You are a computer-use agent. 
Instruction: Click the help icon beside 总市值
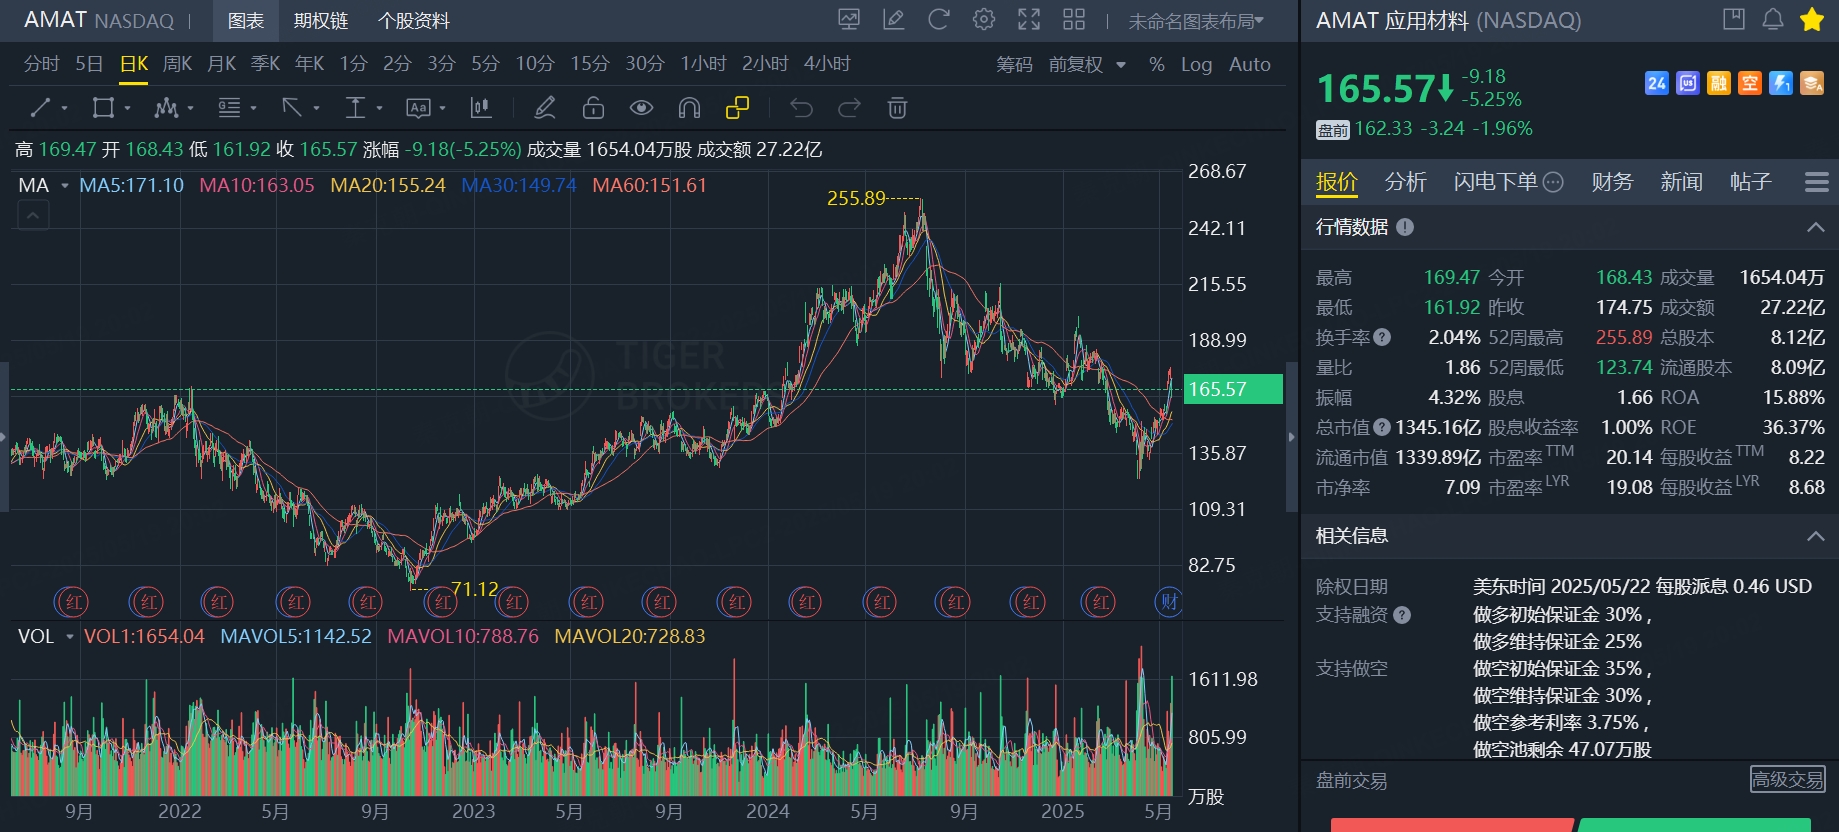point(1382,427)
